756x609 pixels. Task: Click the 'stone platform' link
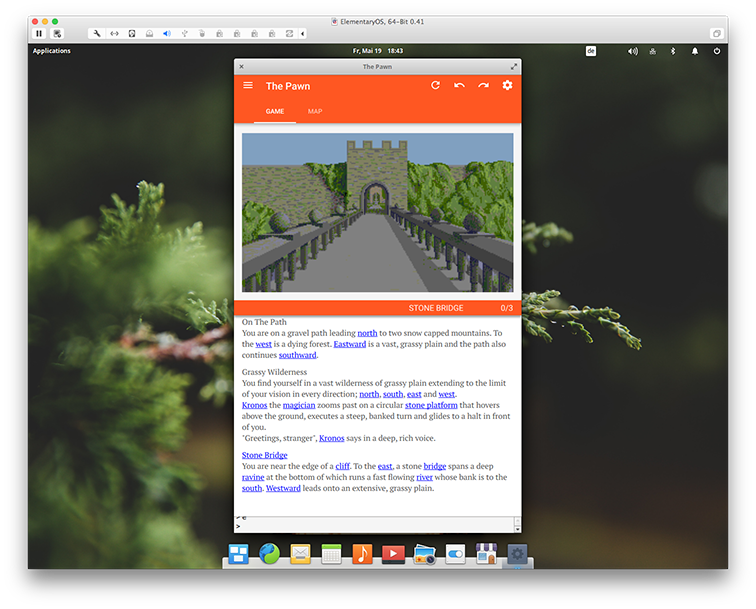click(x=431, y=405)
